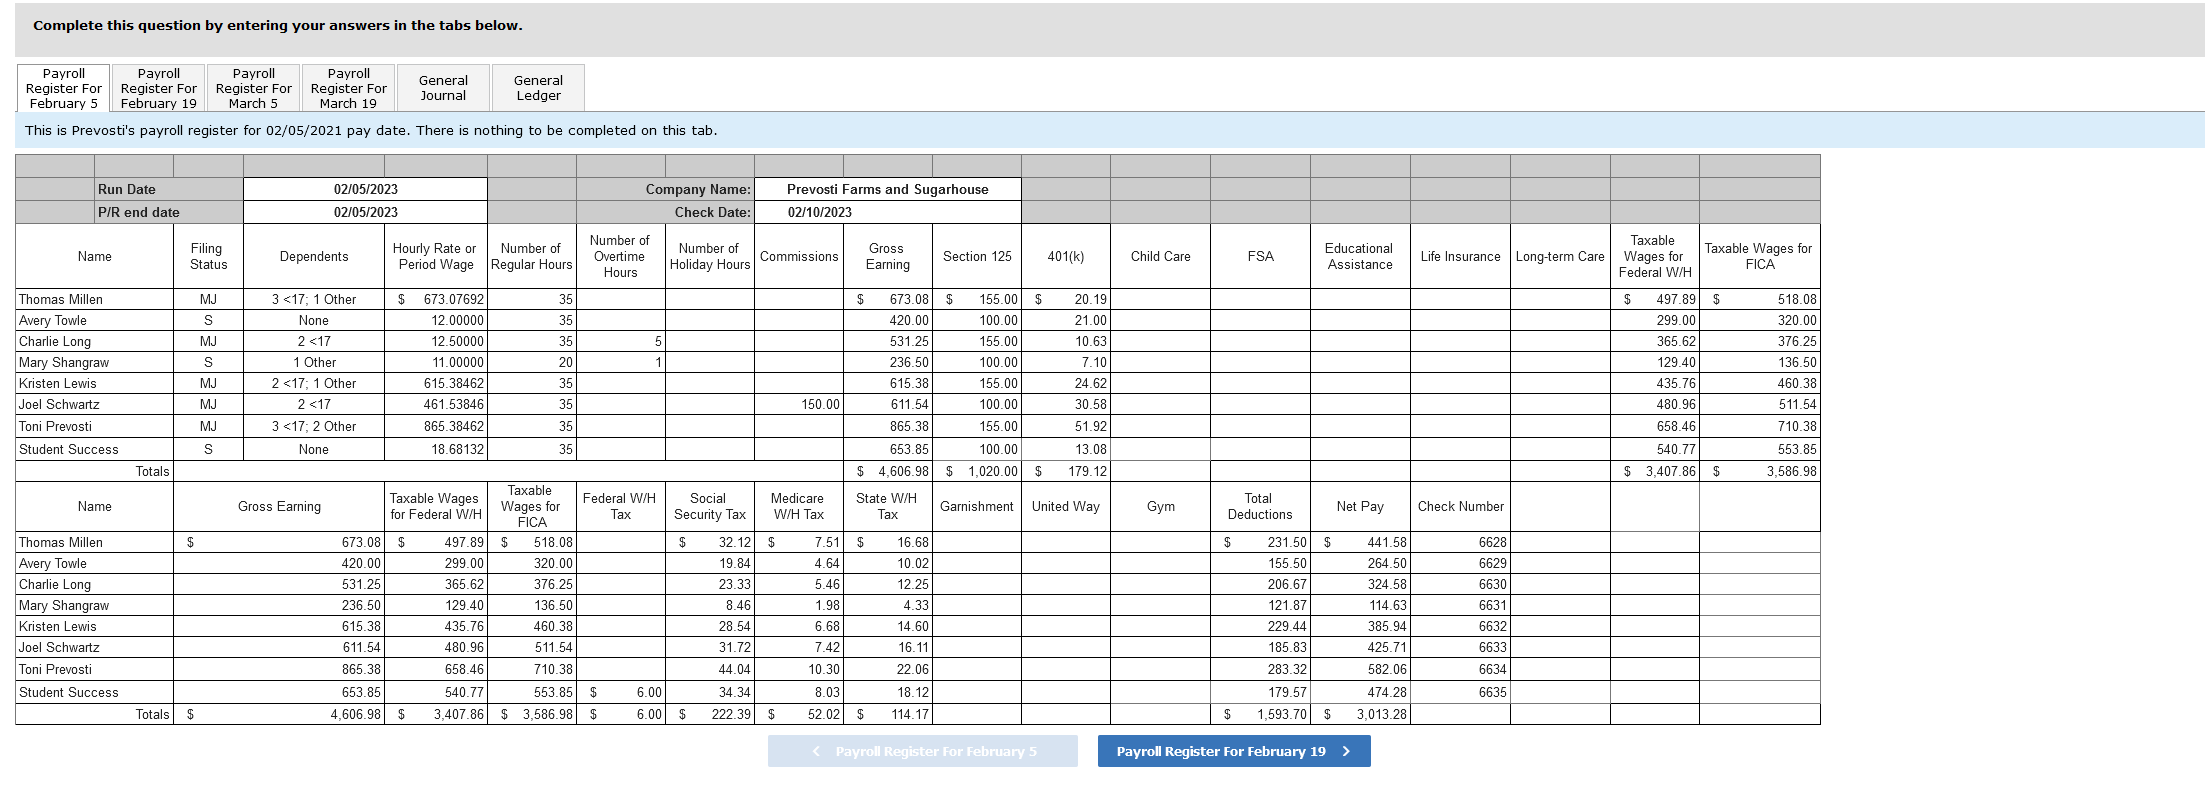Viewport: 2206px width, 793px height.
Task: Select the Run Date value cell
Action: (x=365, y=189)
